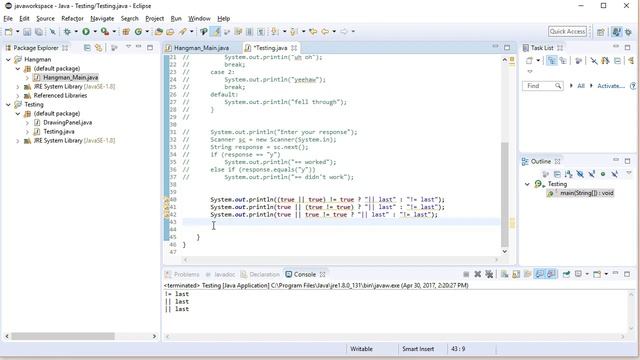Collapse the Hangman project tree node
Screen dimensions: 640x360
click(8, 60)
